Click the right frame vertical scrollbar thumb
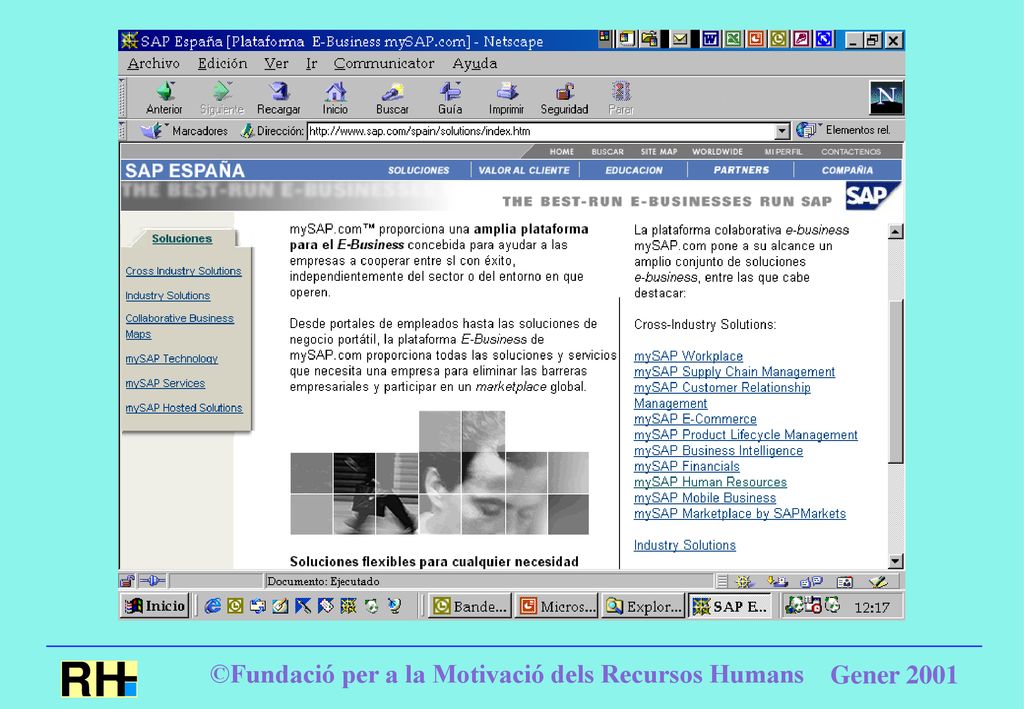The image size is (1024, 709). [896, 381]
